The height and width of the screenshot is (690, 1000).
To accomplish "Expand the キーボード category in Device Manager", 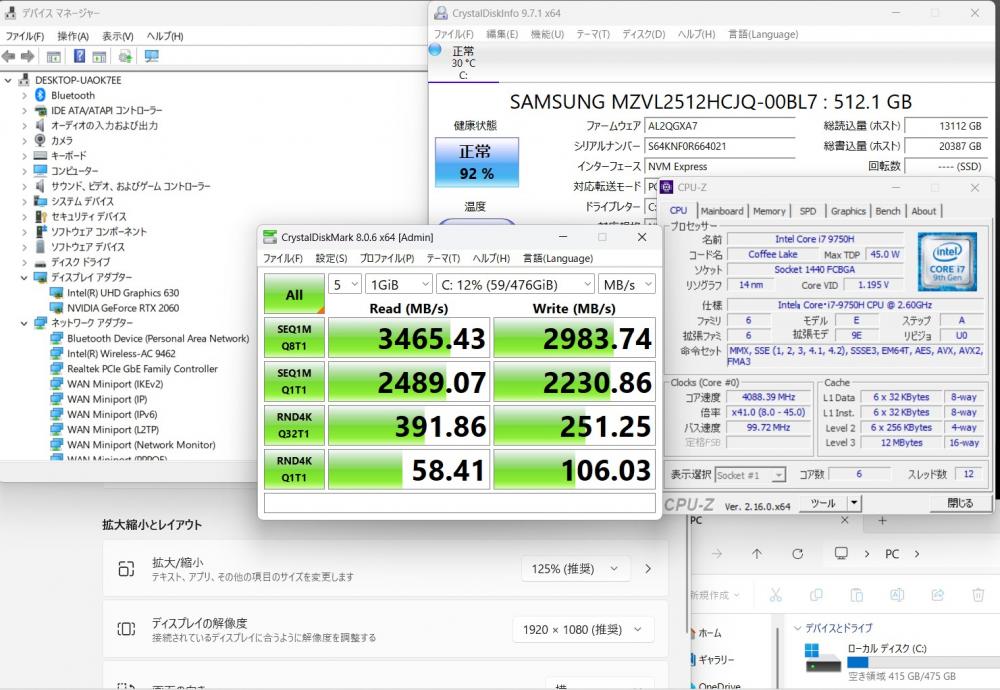I will pyautogui.click(x=24, y=156).
